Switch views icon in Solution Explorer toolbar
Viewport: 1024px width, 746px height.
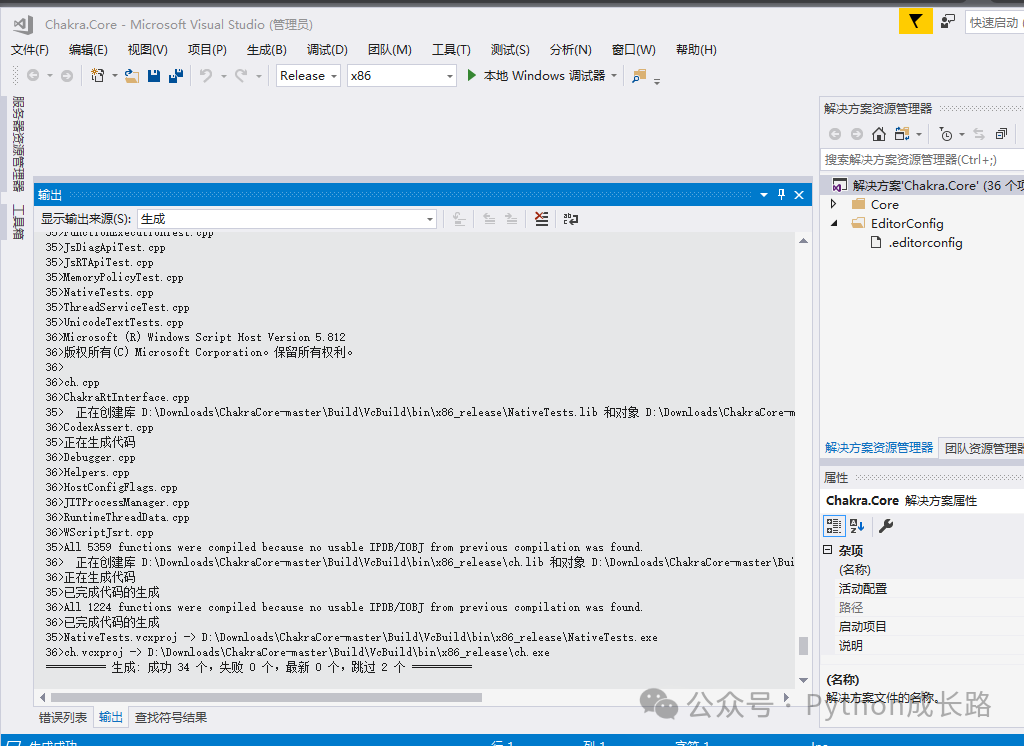[902, 134]
